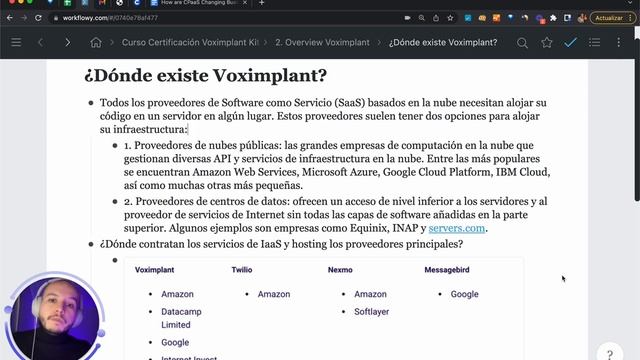640x360 pixels.
Task: Click Datacamp Limited in Voximplant column
Action: (x=181, y=318)
